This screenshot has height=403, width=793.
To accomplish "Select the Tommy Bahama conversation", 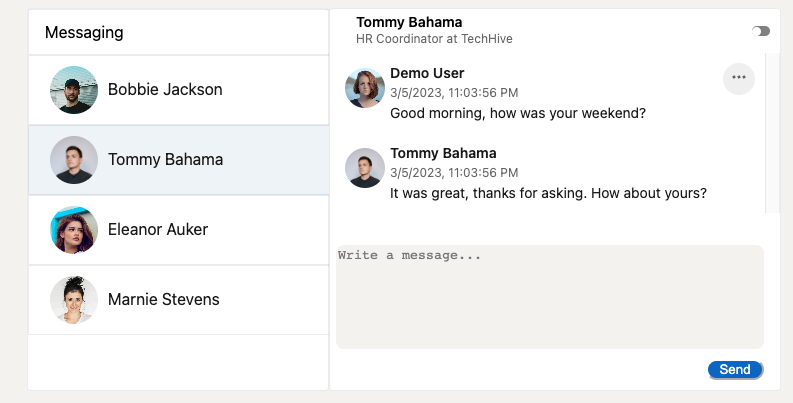I will tap(165, 160).
